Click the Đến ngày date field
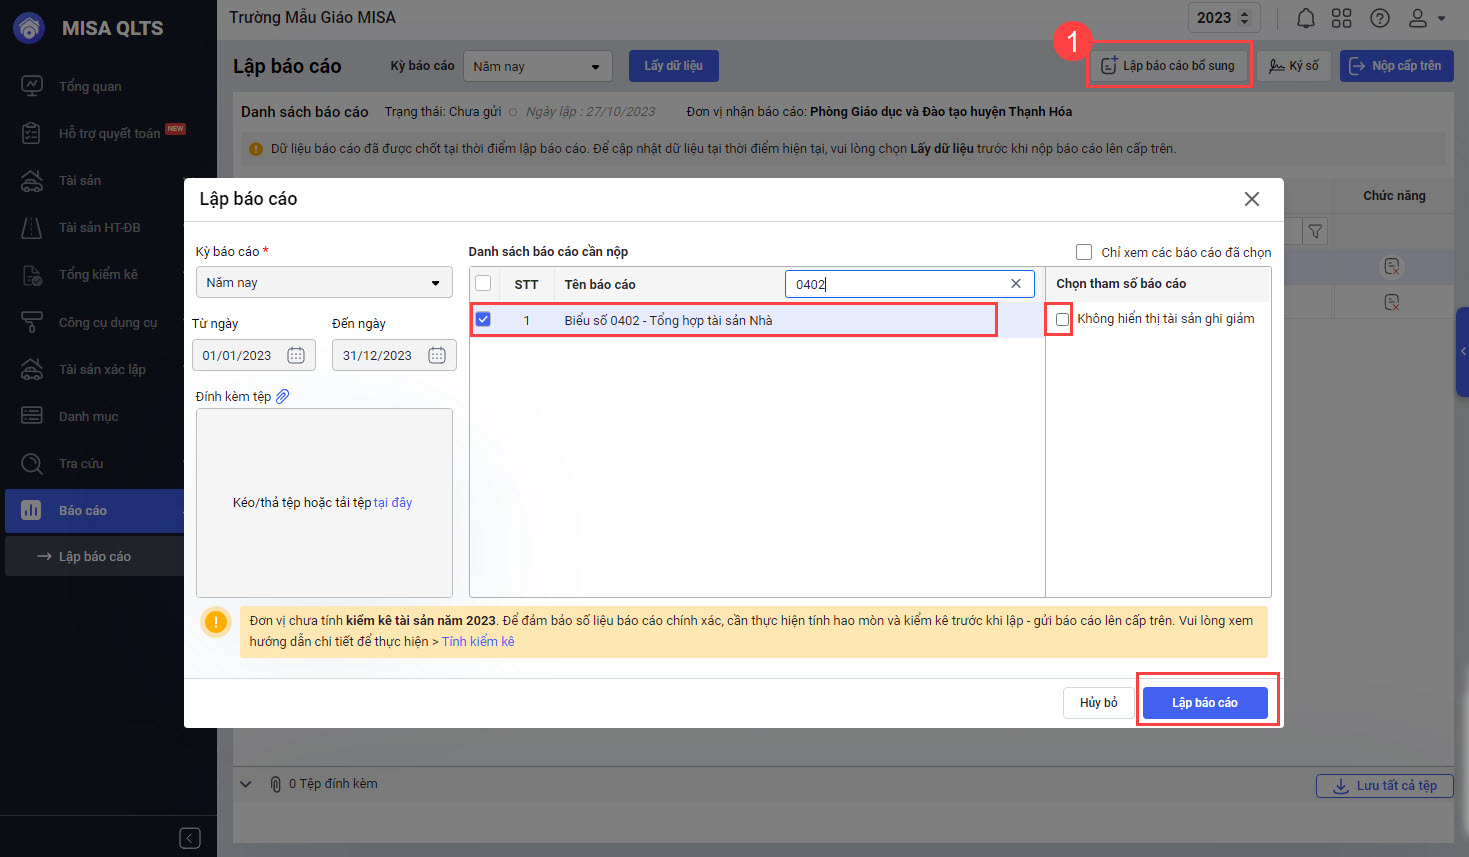The width and height of the screenshot is (1469, 857). tap(394, 355)
